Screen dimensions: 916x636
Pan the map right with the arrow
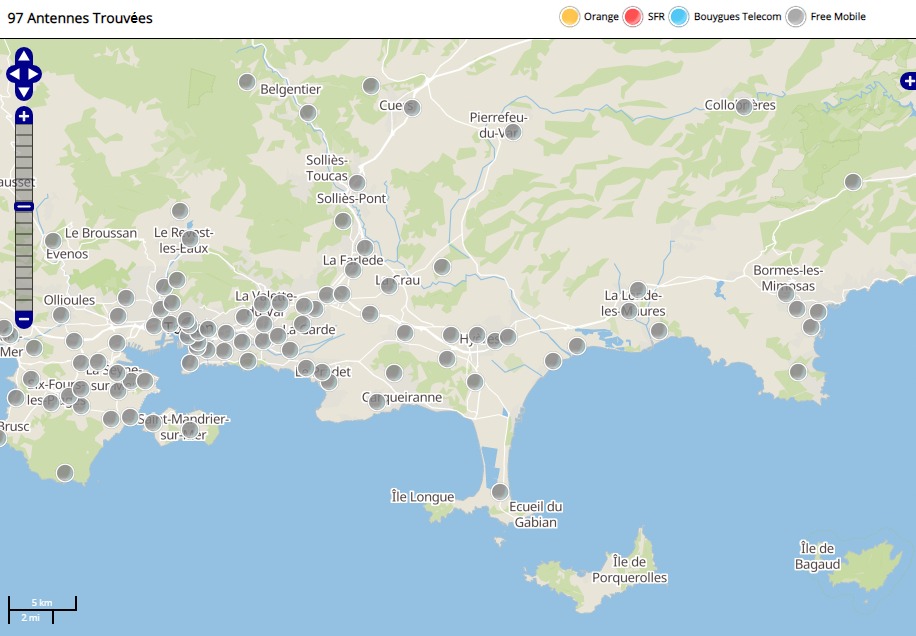[x=36, y=74]
